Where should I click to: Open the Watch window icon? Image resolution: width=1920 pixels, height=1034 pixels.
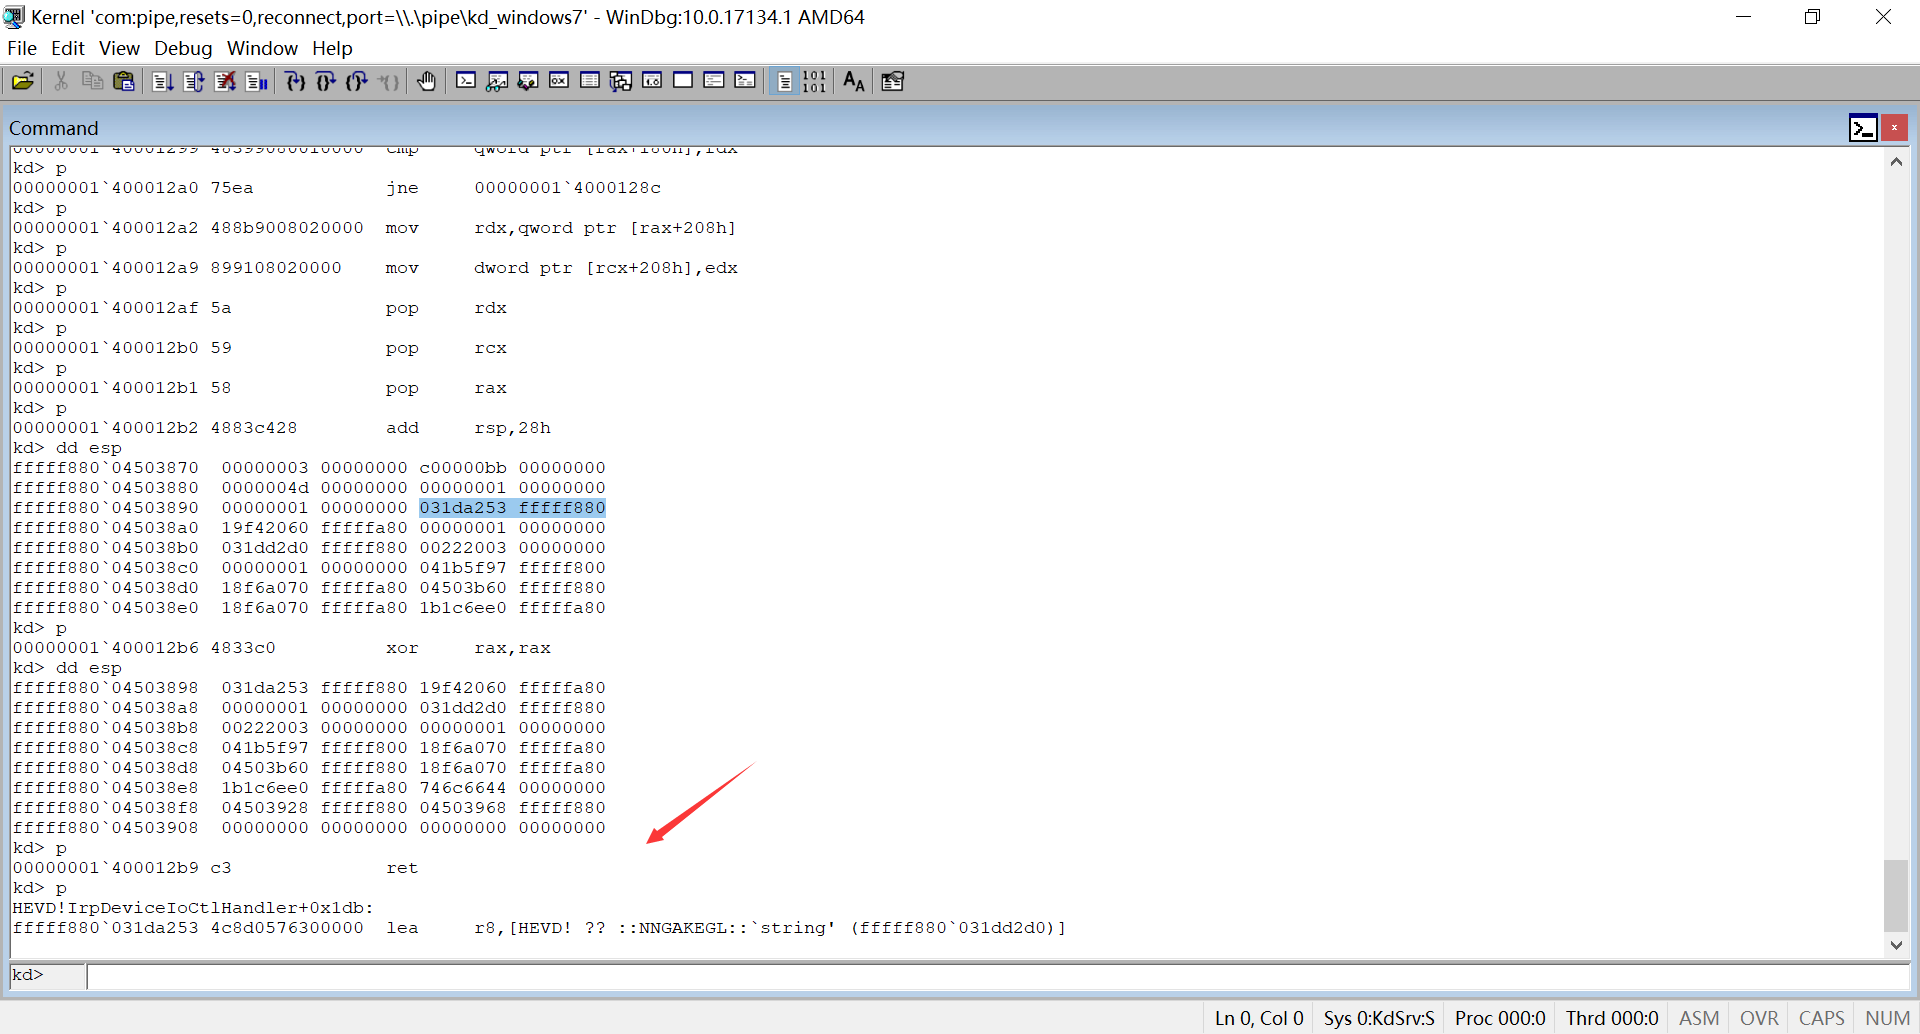pyautogui.click(x=497, y=81)
